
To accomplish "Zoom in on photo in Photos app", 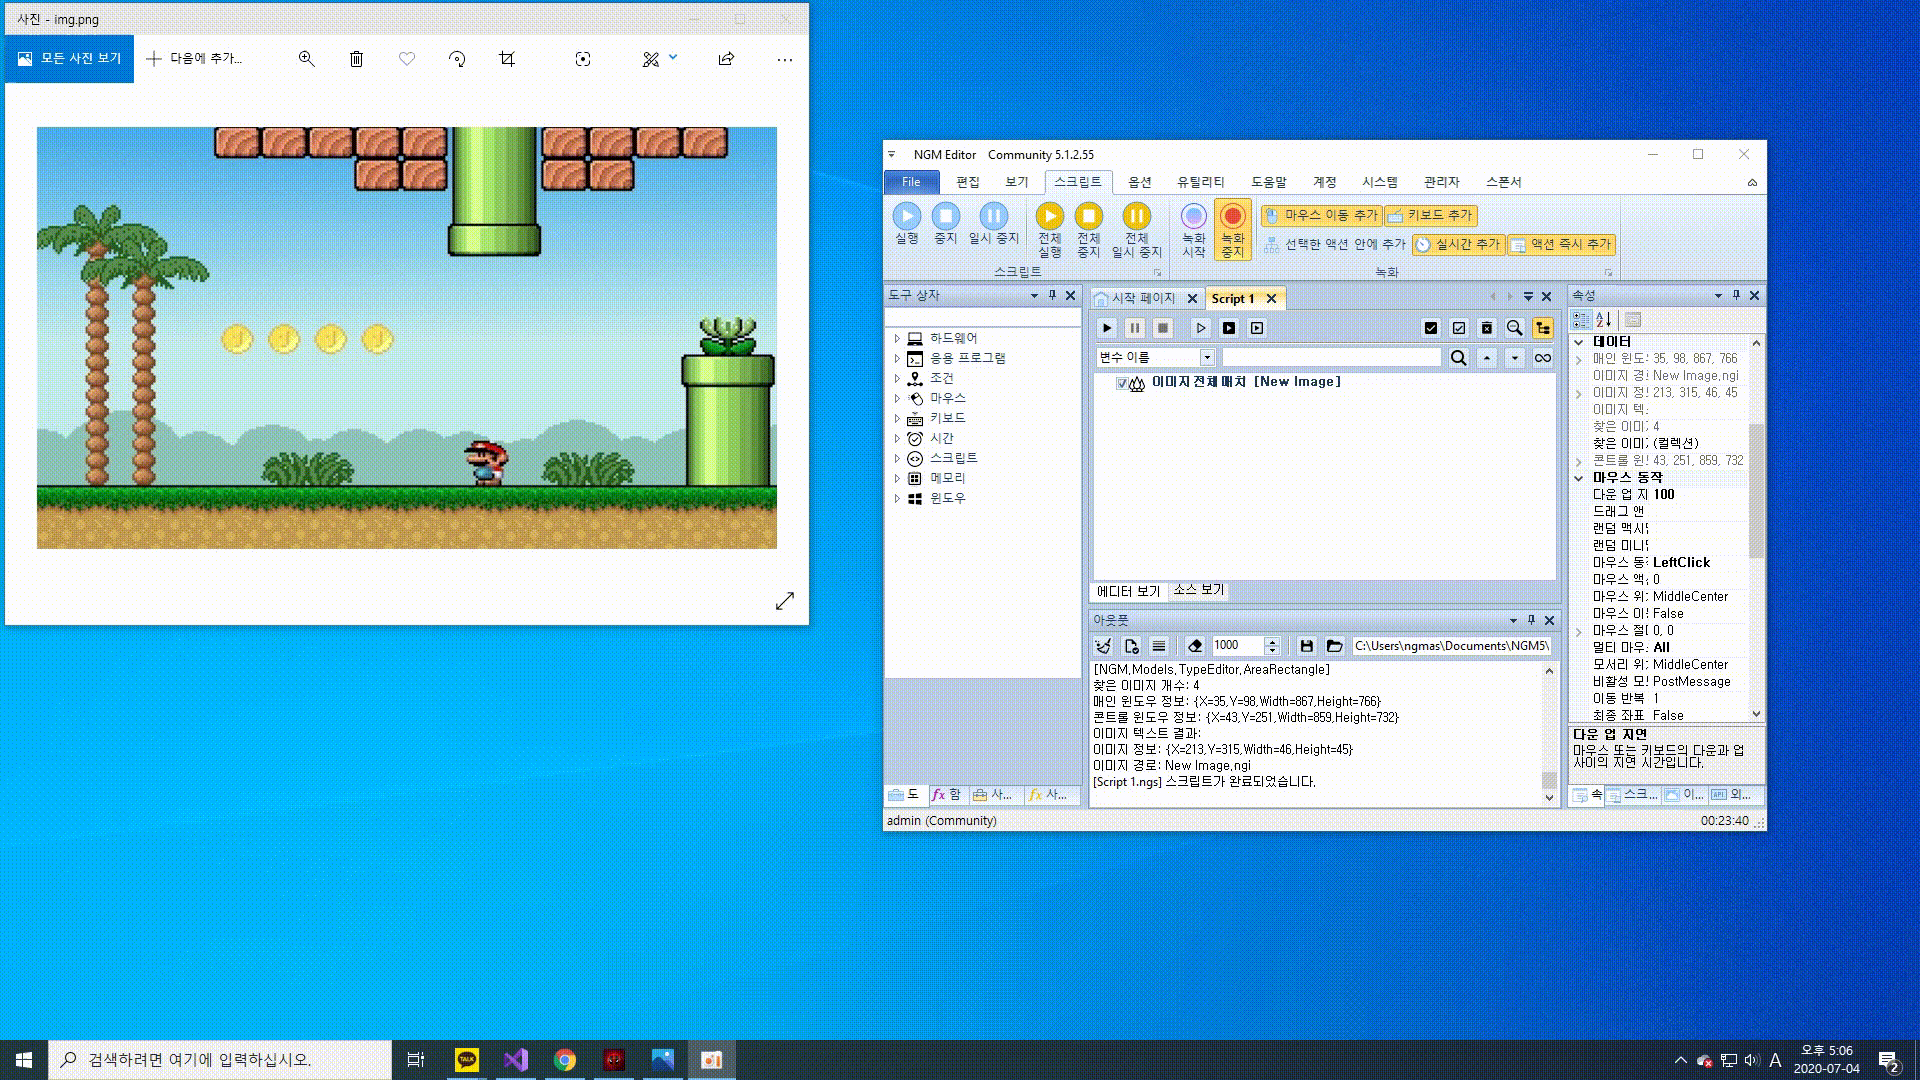I will click(x=307, y=59).
